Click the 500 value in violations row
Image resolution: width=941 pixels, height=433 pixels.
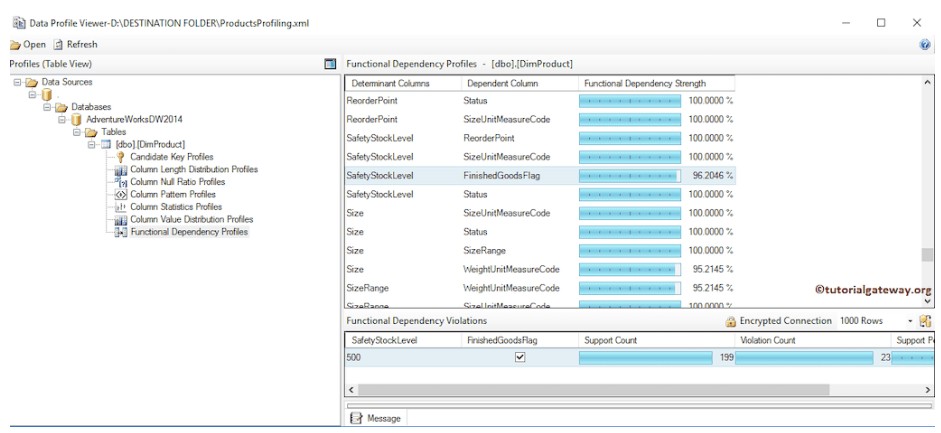pyautogui.click(x=353, y=357)
